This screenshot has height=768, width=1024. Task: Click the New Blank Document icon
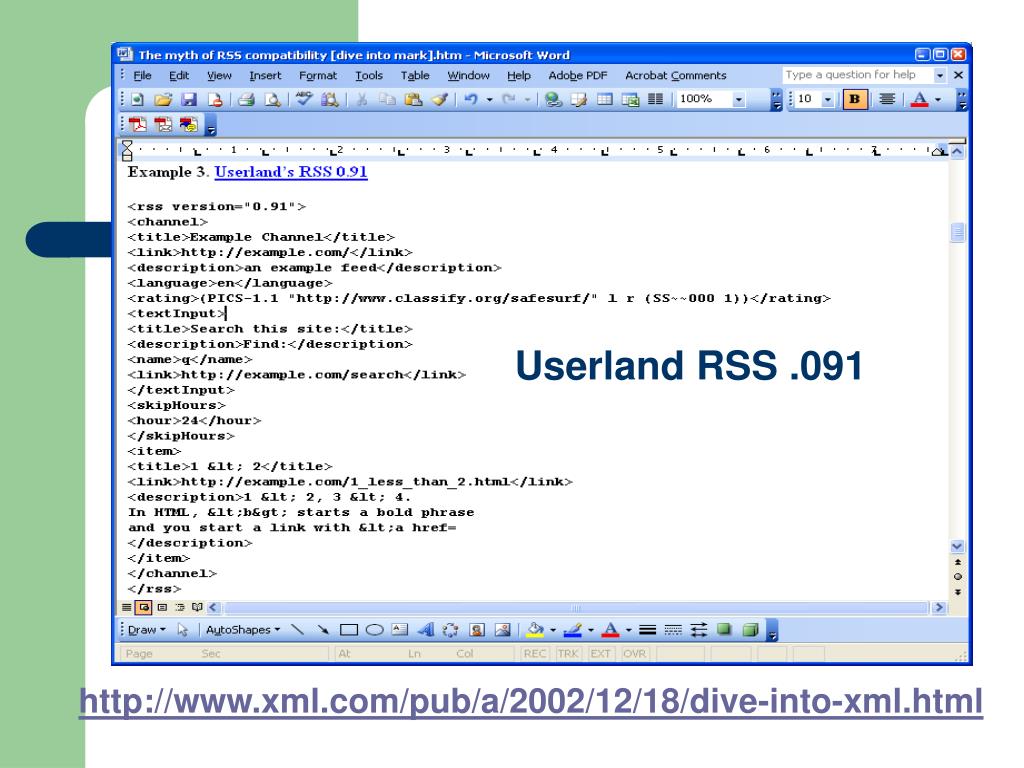(x=137, y=99)
